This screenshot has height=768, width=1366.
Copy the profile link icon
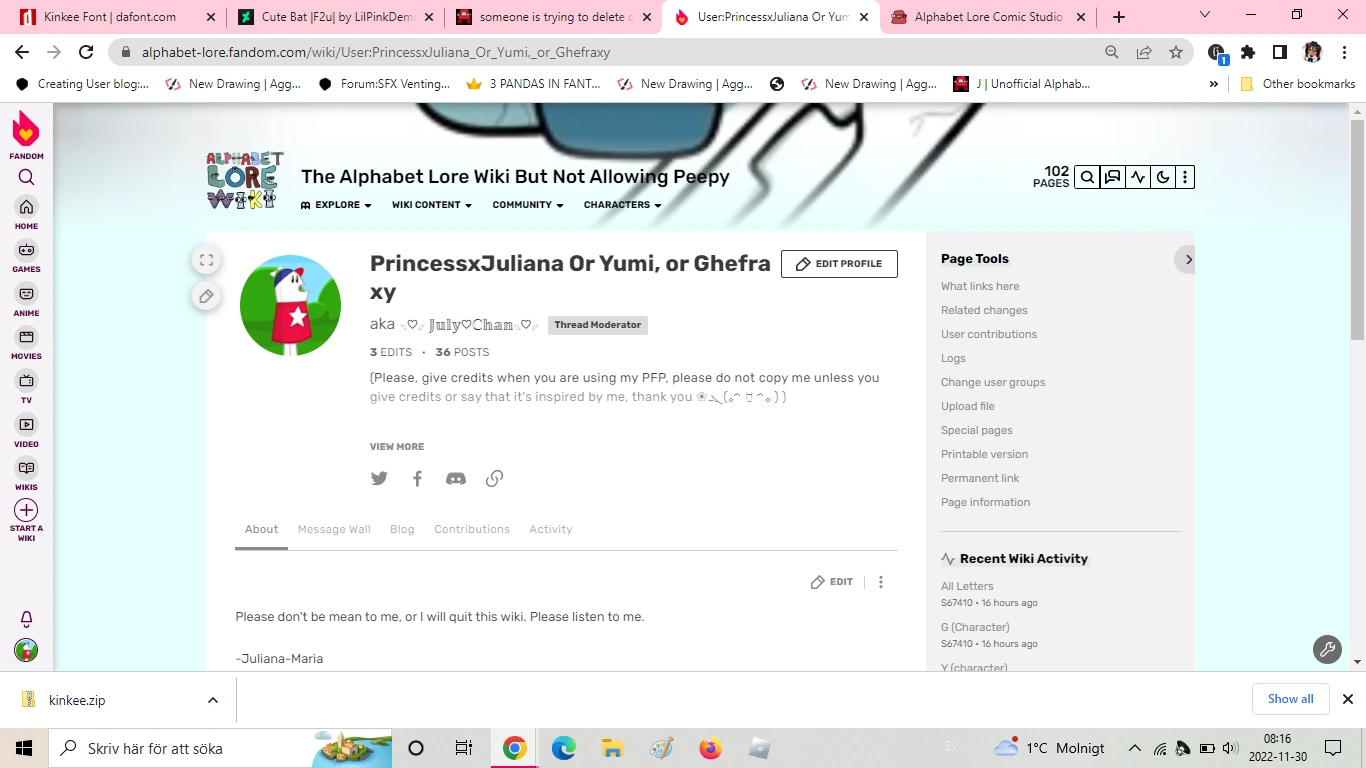click(494, 478)
